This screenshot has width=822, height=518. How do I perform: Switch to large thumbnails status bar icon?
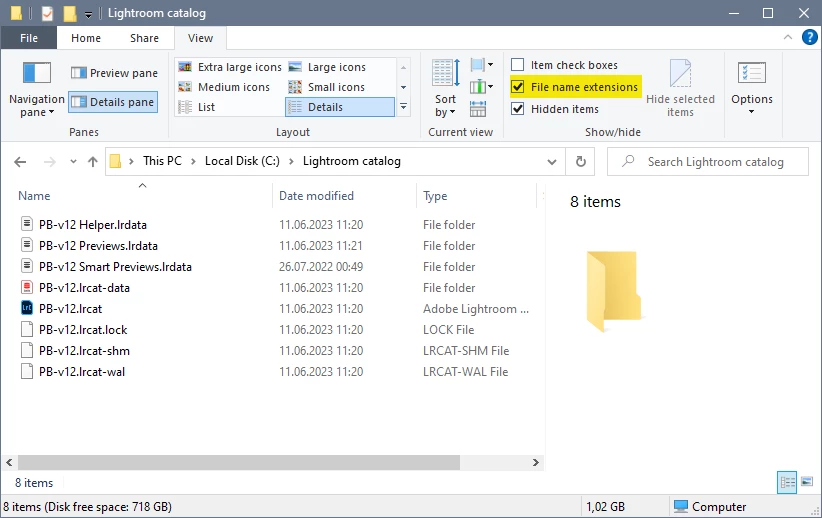tap(807, 482)
